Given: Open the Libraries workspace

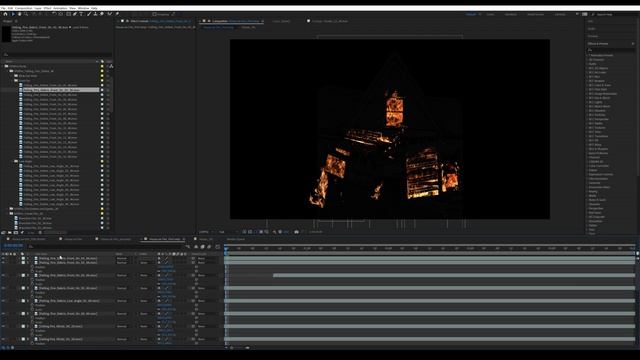Looking at the screenshot, I should 560,14.
